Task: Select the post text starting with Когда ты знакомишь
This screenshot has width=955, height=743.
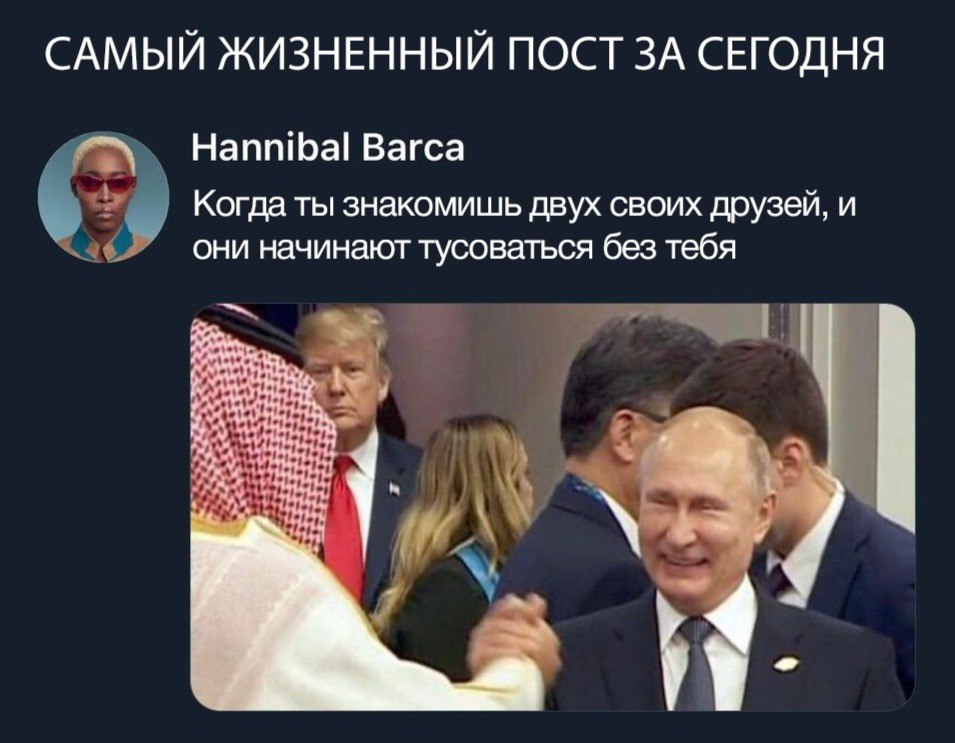Action: click(524, 227)
